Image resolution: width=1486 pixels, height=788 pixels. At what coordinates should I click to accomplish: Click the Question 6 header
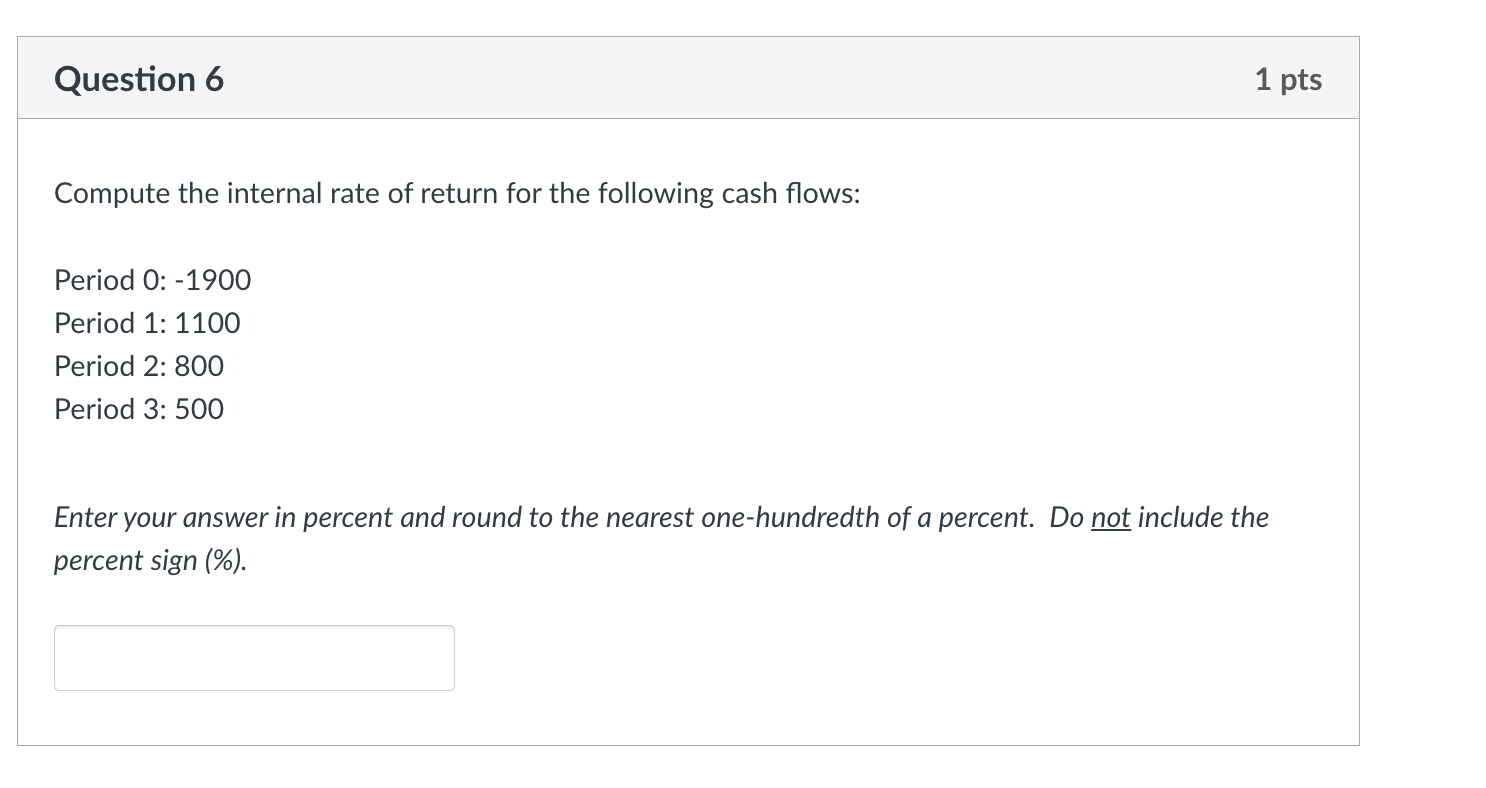(x=139, y=79)
